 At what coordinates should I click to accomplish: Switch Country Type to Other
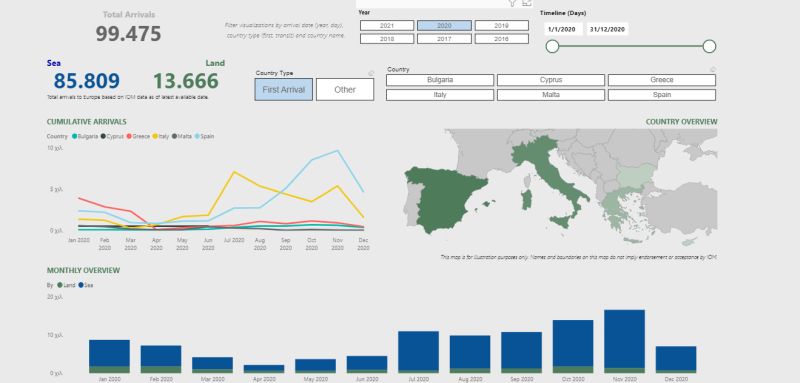(345, 90)
